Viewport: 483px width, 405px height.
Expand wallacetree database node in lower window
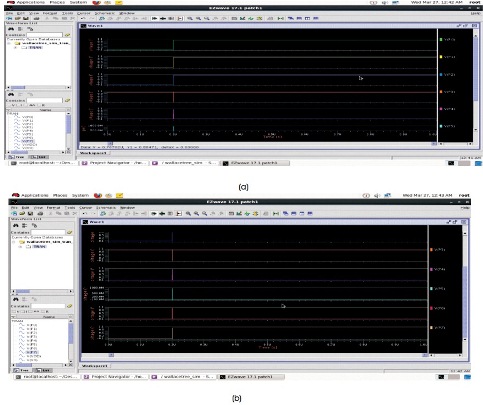14,242
